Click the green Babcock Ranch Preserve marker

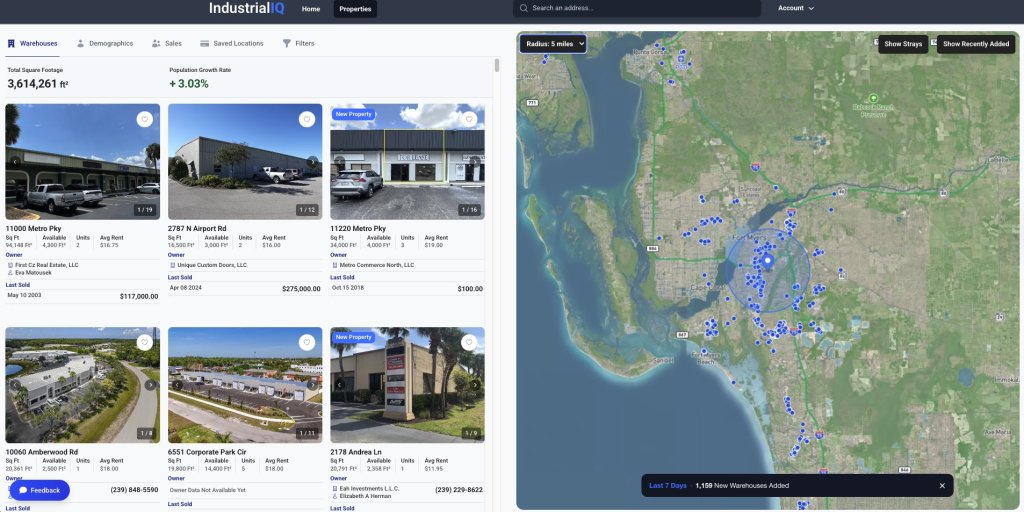(x=873, y=98)
